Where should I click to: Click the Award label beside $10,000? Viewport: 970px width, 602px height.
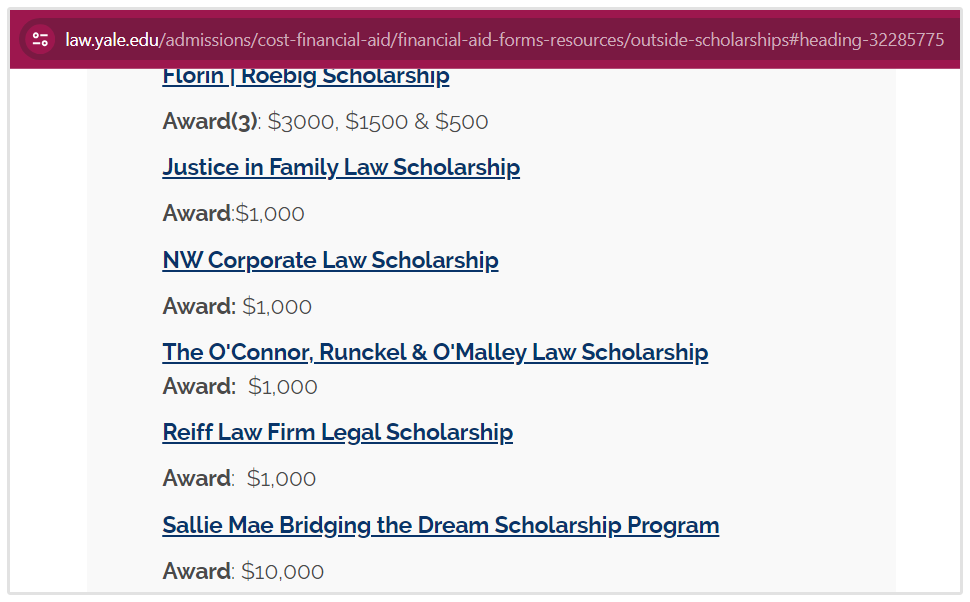[196, 572]
